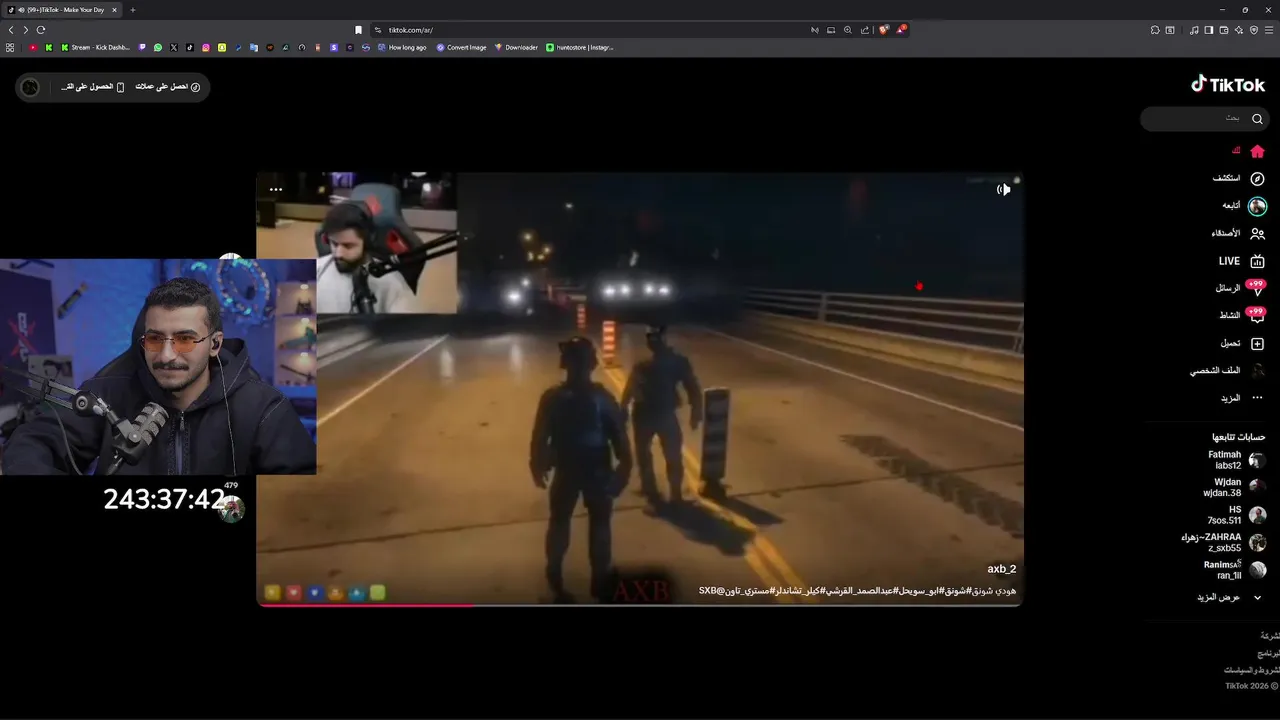Open the browser extensions puzzle icon
This screenshot has width=1280, height=720.
tap(1155, 30)
